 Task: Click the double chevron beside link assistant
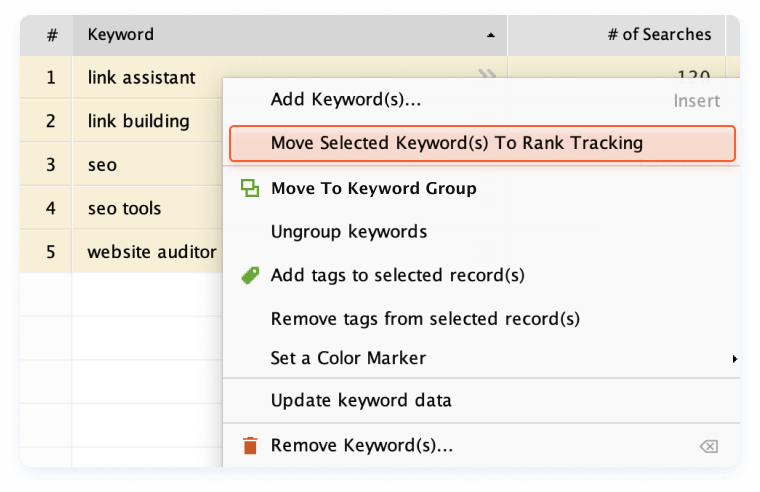487,75
